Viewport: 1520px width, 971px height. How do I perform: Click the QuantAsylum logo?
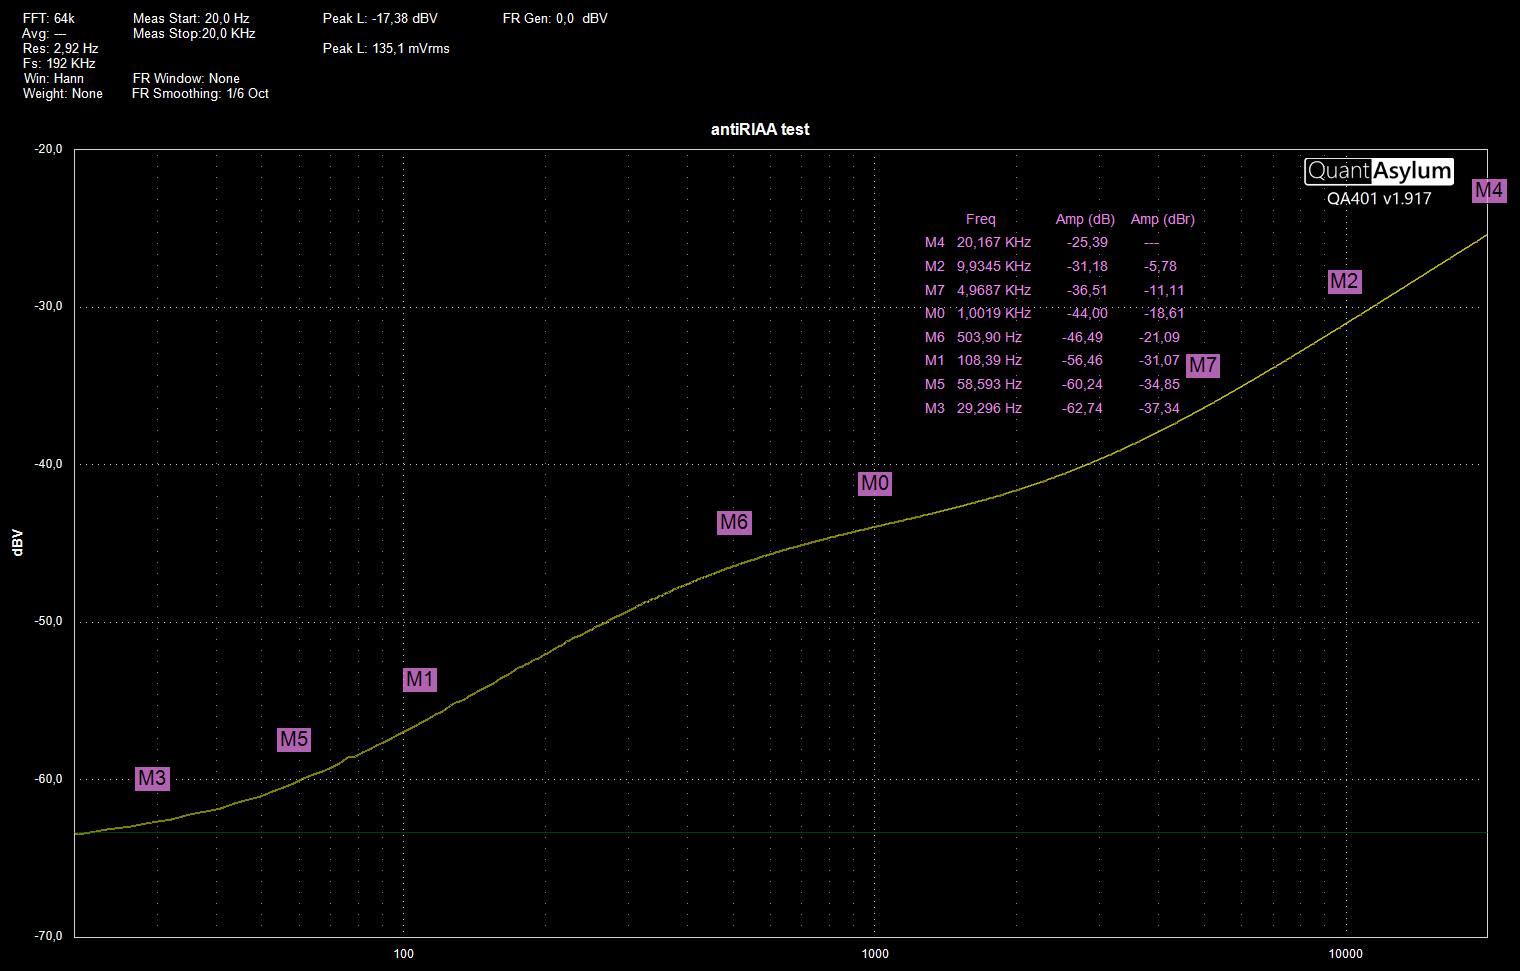tap(1378, 171)
